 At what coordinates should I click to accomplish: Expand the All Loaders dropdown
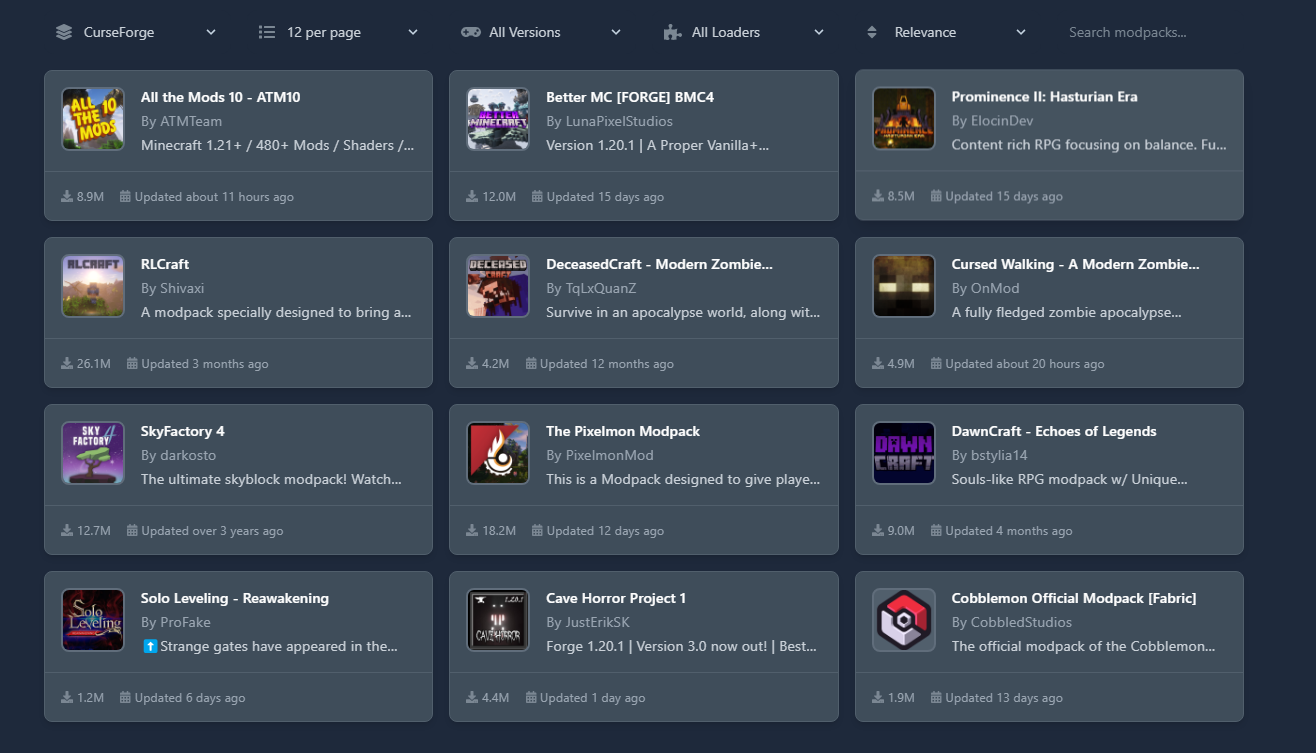point(744,32)
